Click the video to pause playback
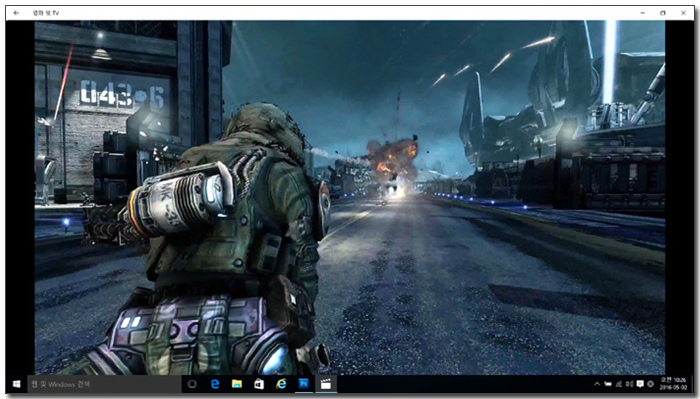 (350, 197)
